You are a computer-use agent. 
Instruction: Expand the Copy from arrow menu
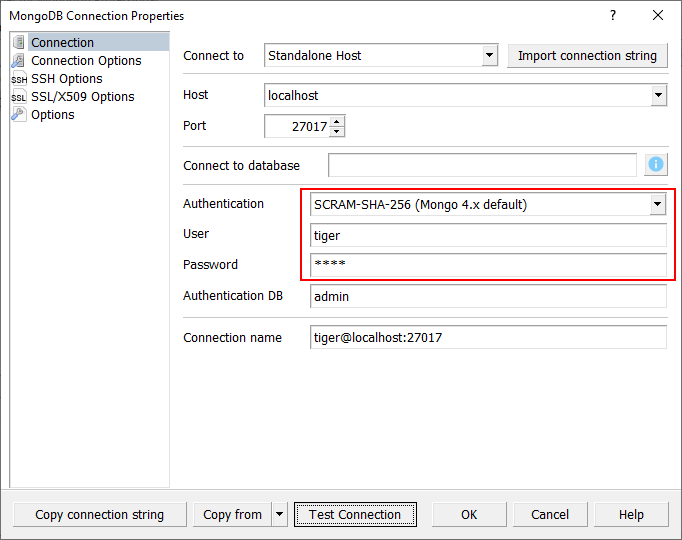coord(279,515)
